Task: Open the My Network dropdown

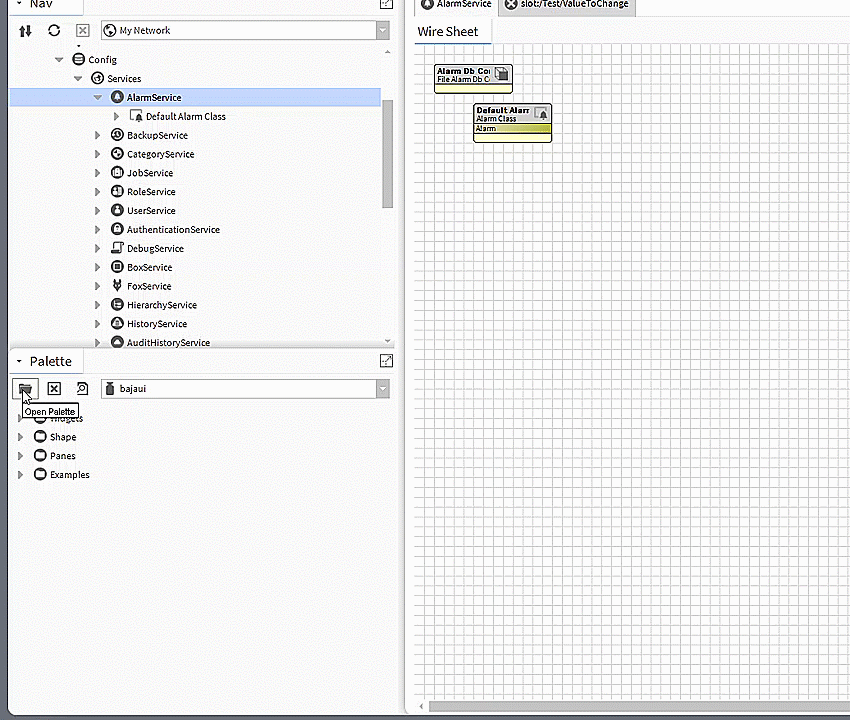Action: tap(382, 31)
